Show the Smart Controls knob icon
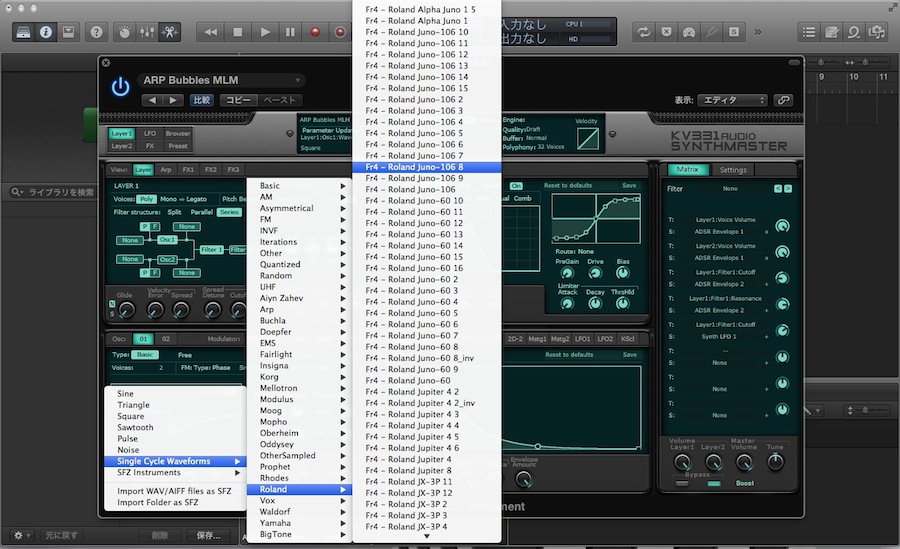 (125, 32)
